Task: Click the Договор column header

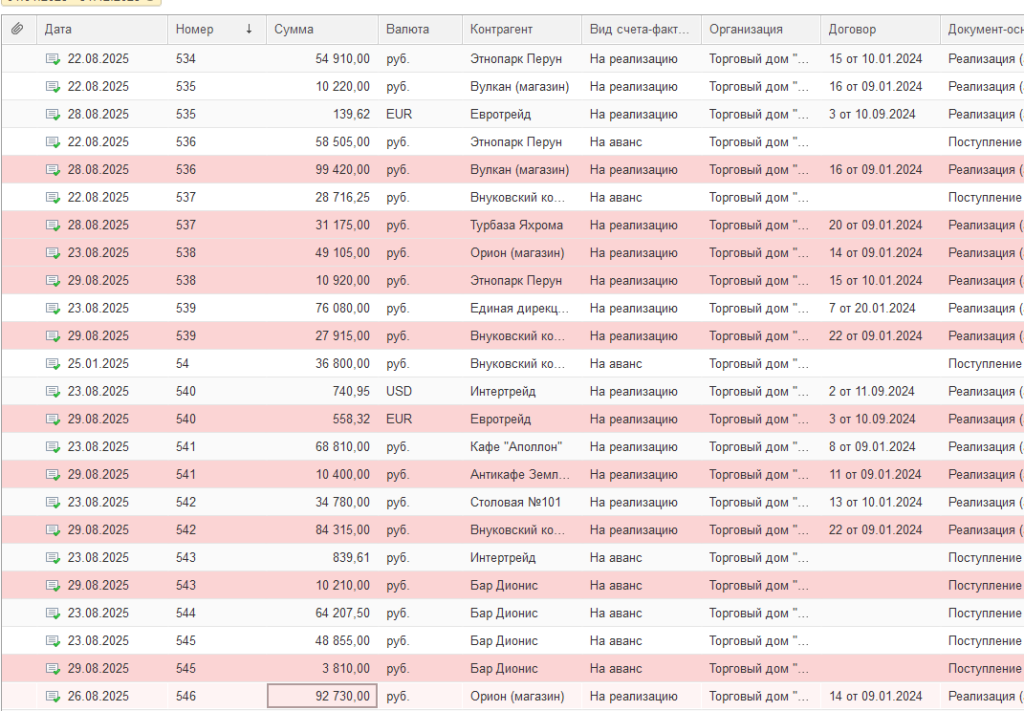Action: [x=852, y=30]
